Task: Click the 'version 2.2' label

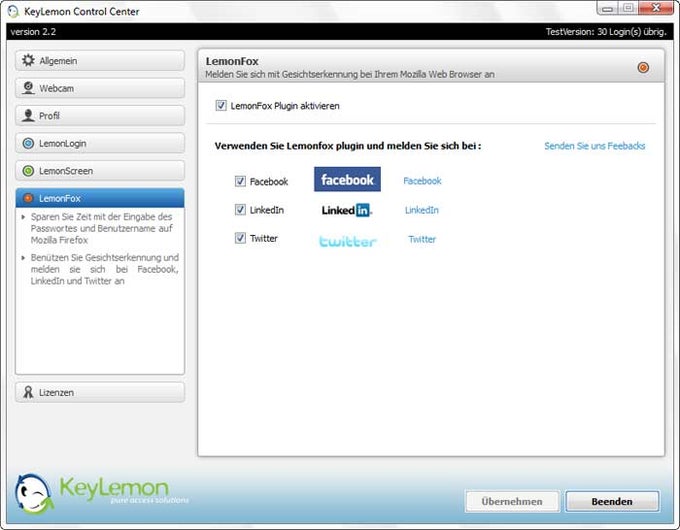Action: click(x=33, y=32)
